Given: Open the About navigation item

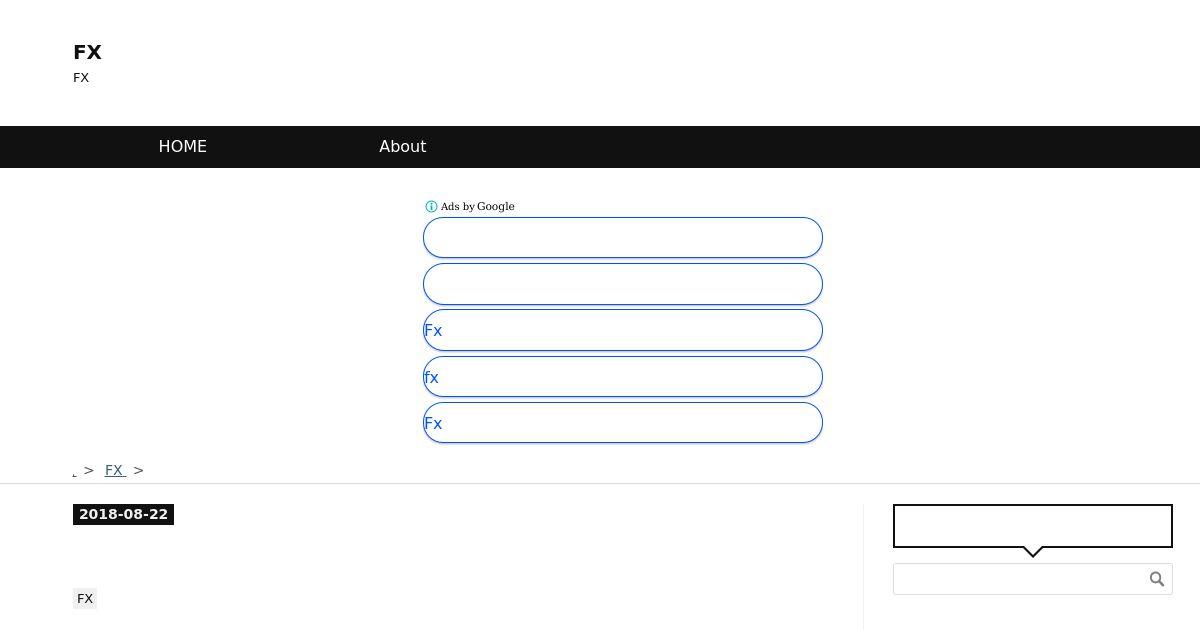Looking at the screenshot, I should coord(403,146).
